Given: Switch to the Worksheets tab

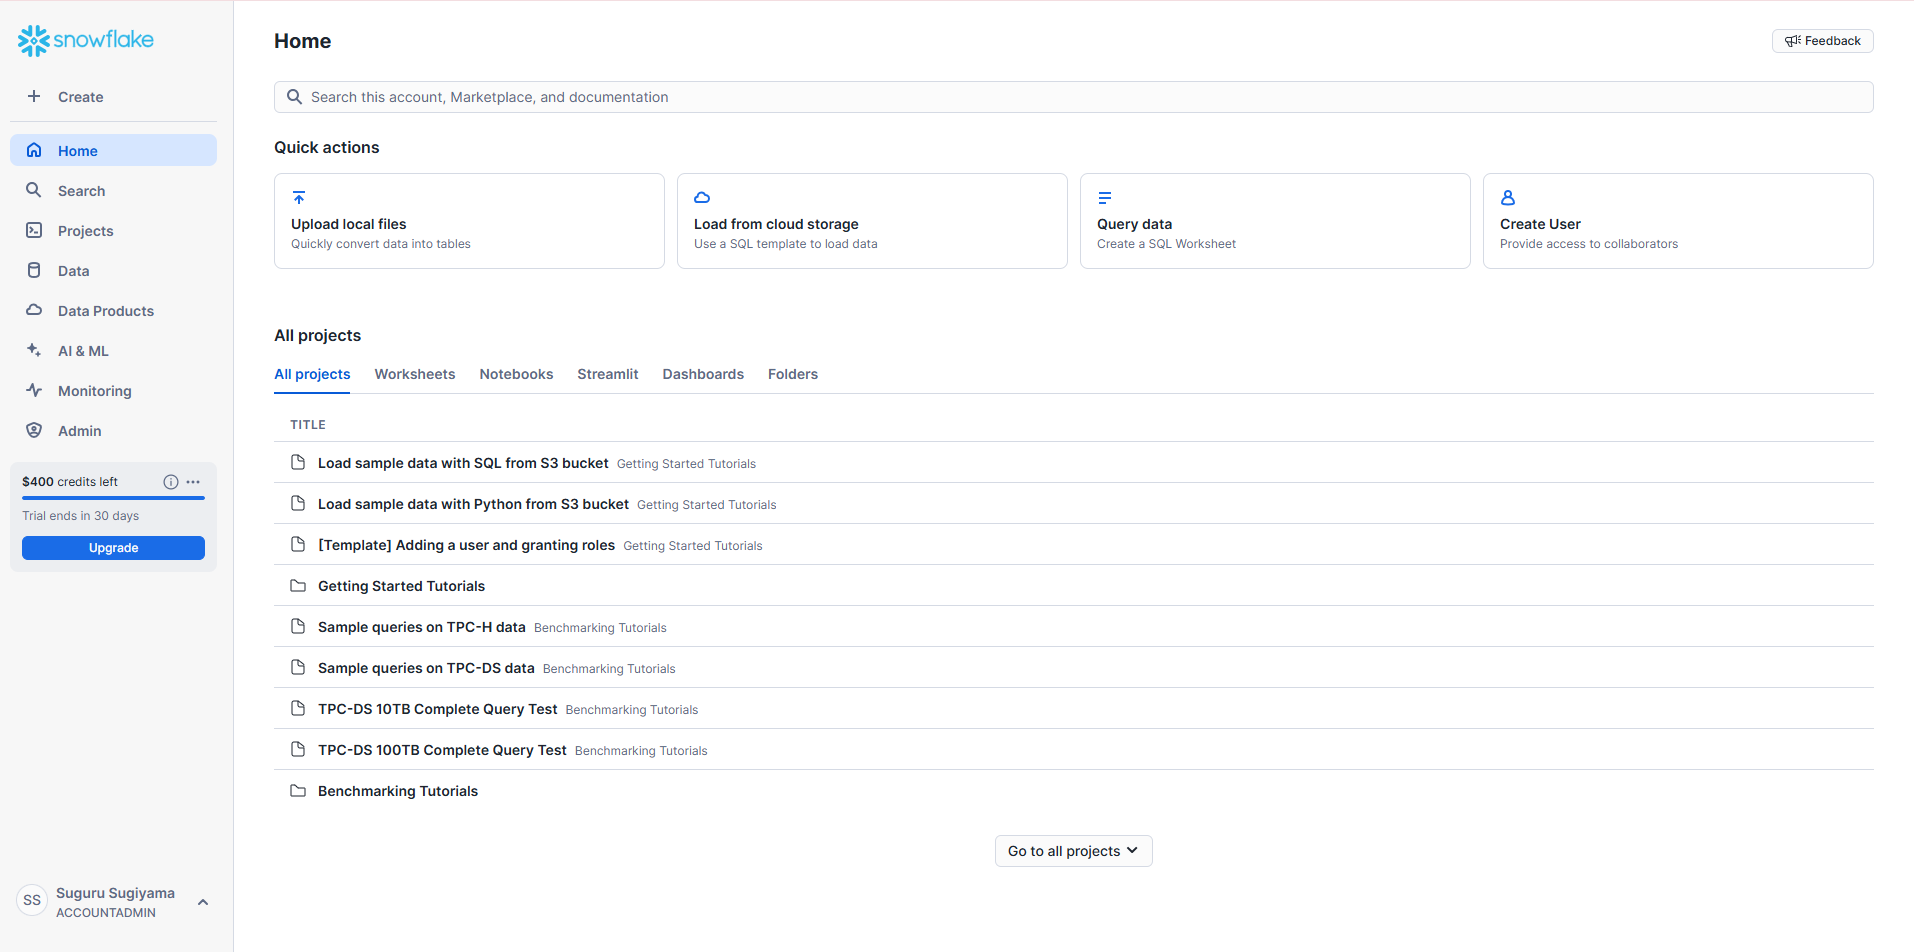Looking at the screenshot, I should tap(415, 374).
